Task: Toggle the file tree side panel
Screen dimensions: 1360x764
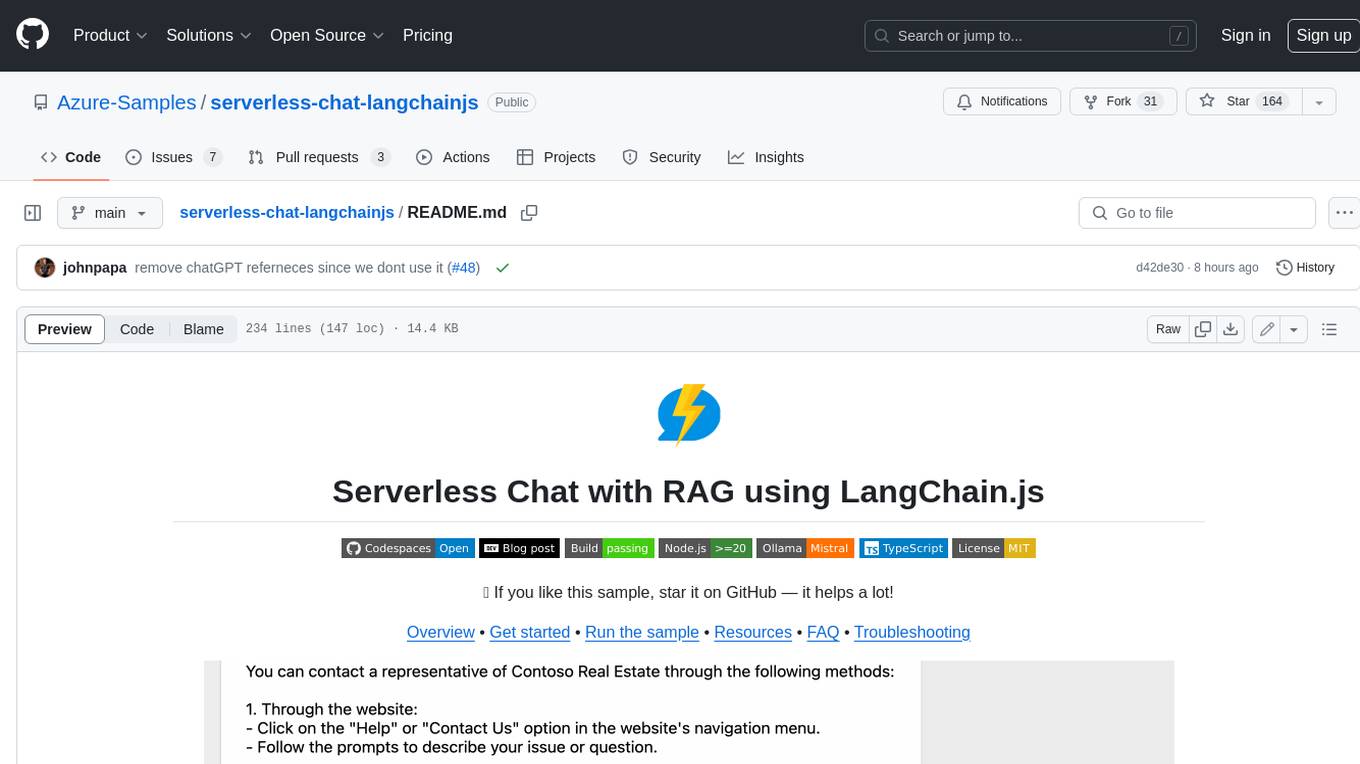Action: coord(32,213)
